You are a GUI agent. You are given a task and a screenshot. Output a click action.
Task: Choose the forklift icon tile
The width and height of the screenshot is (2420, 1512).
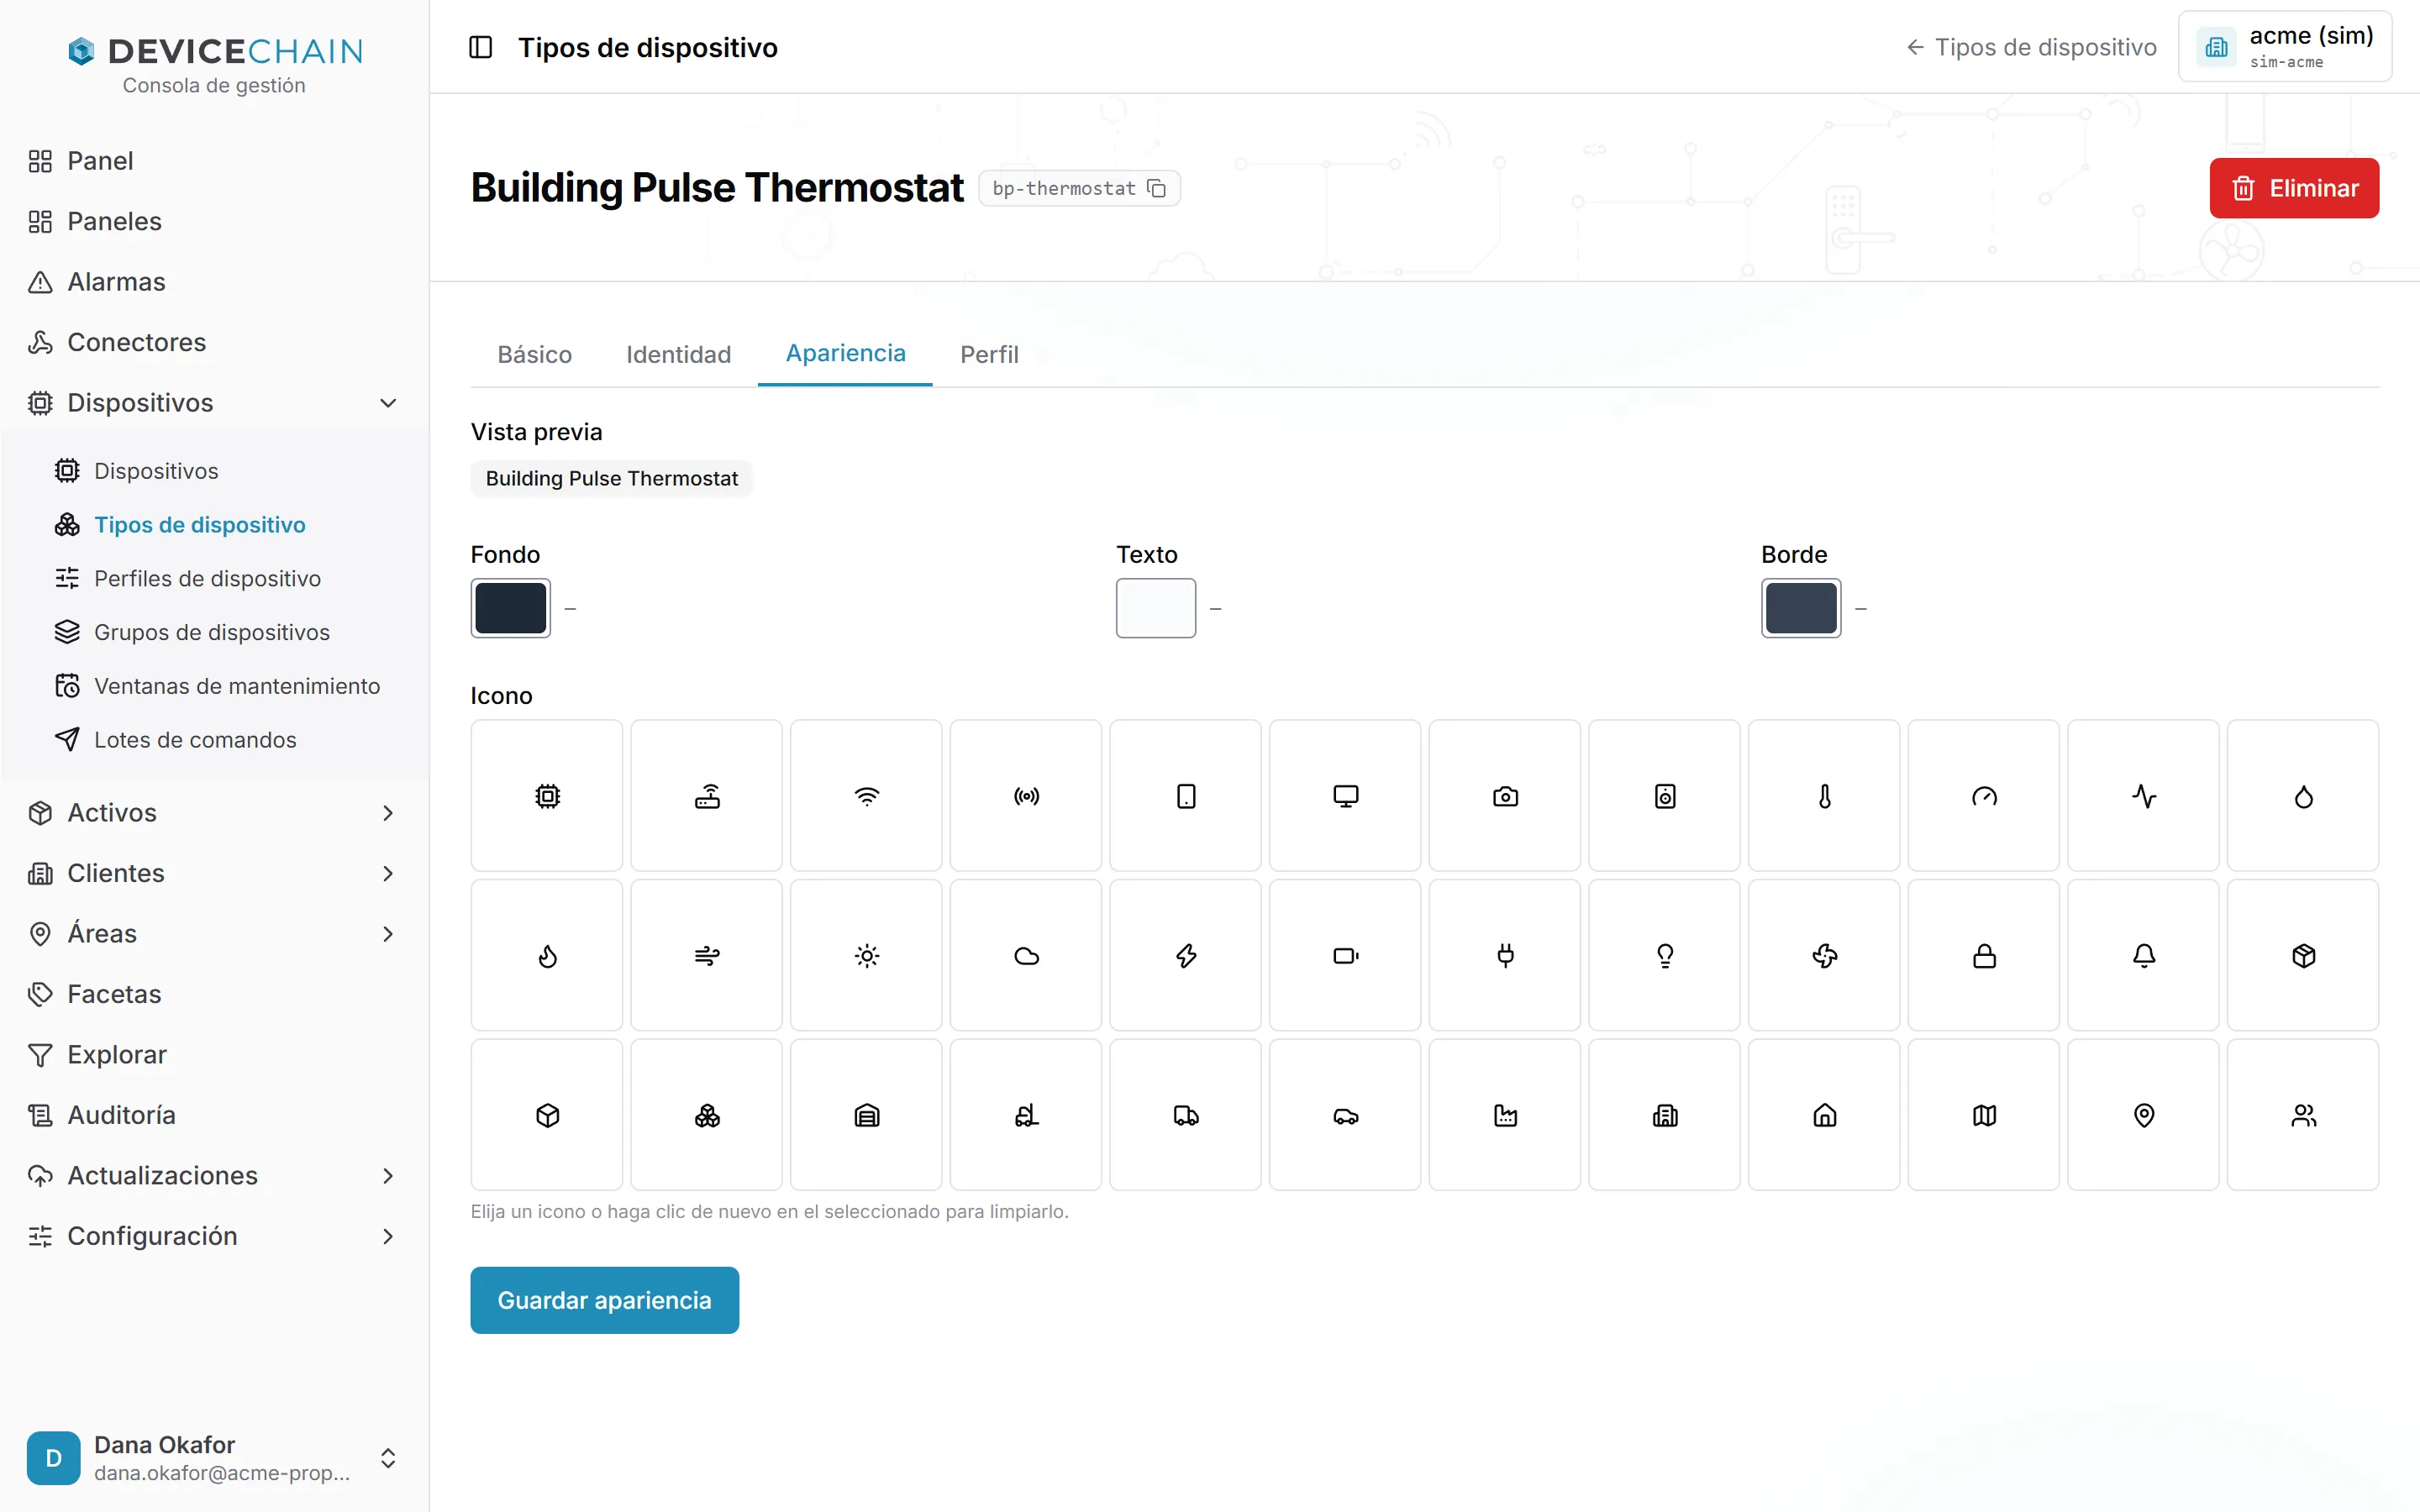click(1026, 1115)
